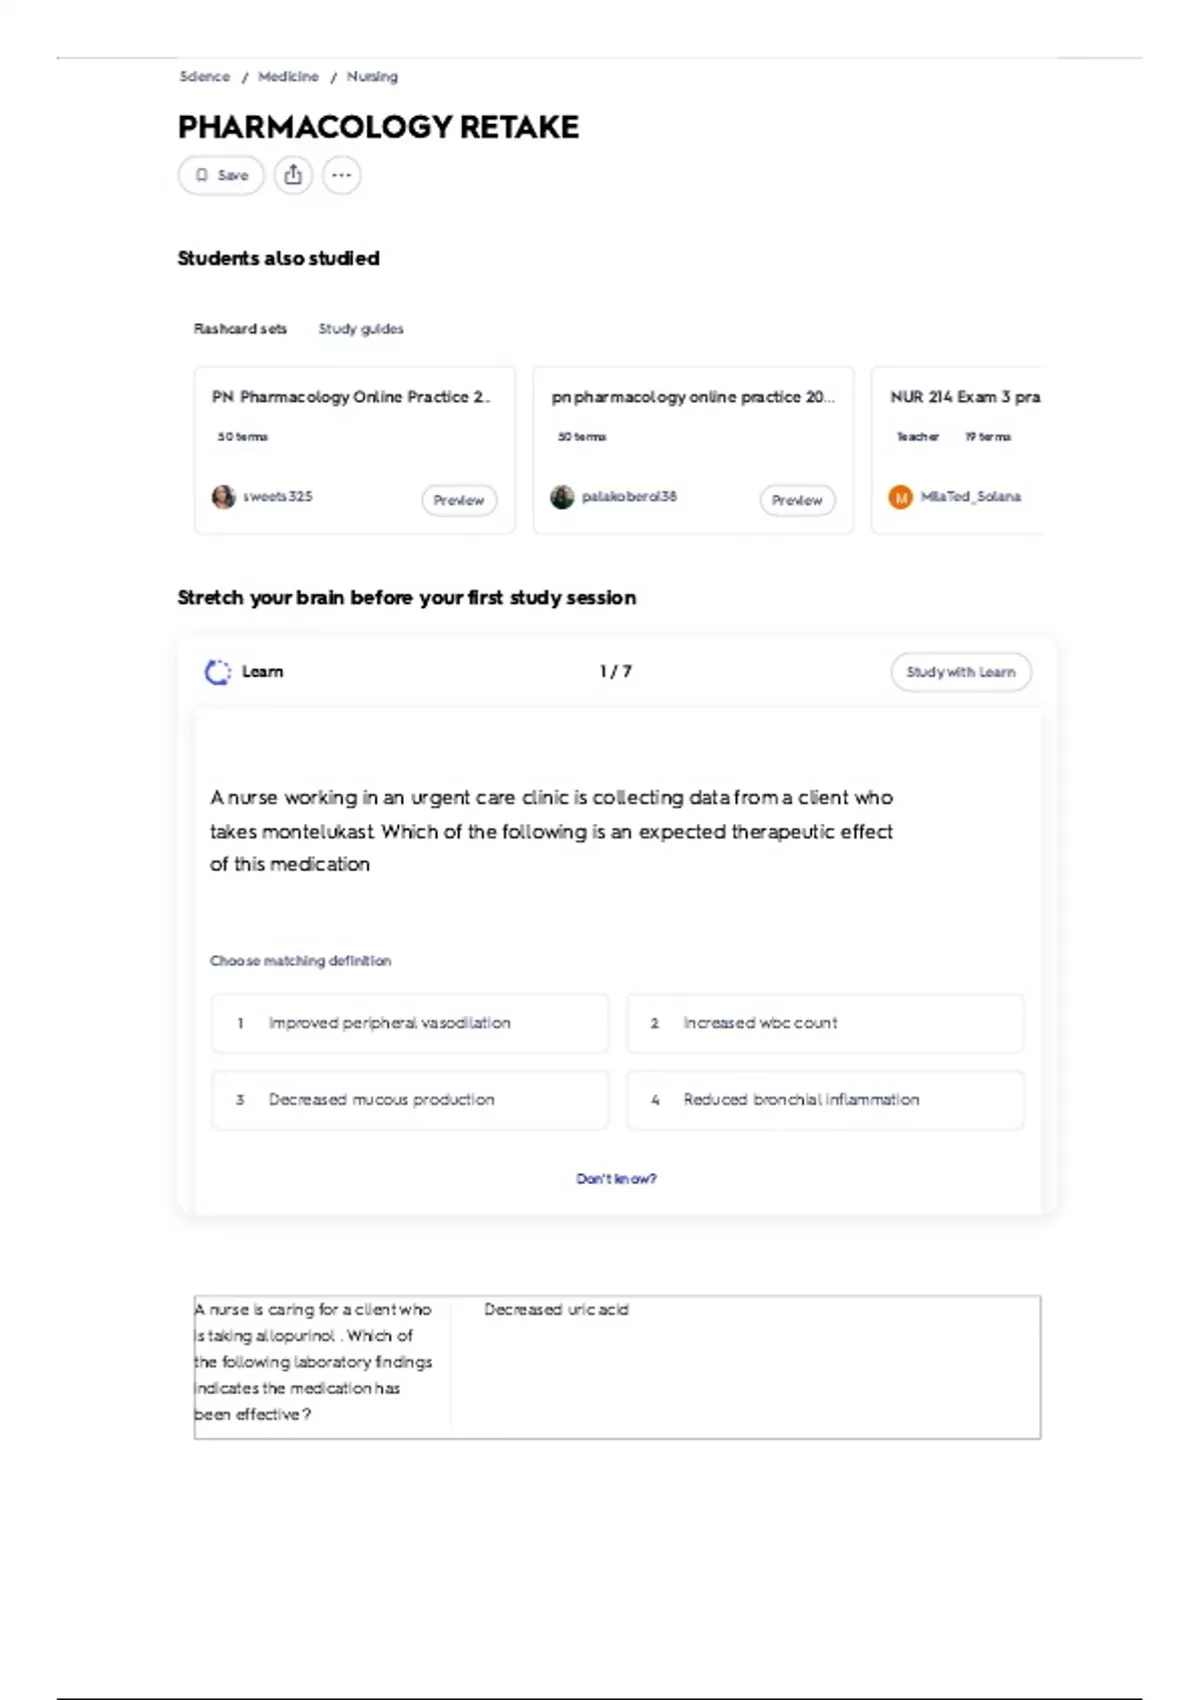Image resolution: width=1200 pixels, height=1700 pixels.
Task: Click sweets325 profile avatar
Action: (223, 497)
